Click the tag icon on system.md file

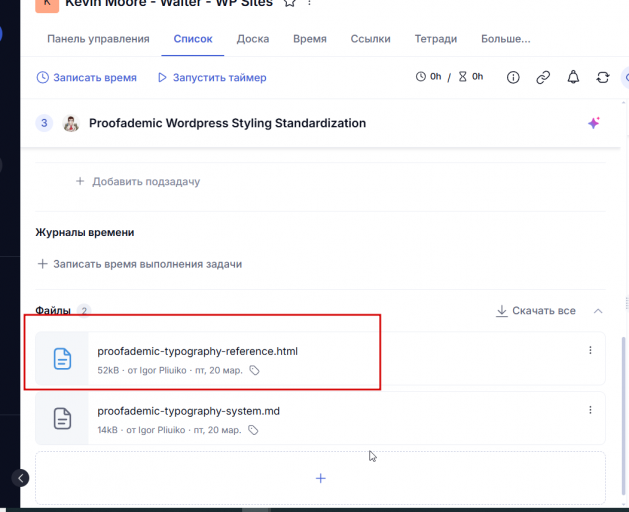click(x=253, y=430)
